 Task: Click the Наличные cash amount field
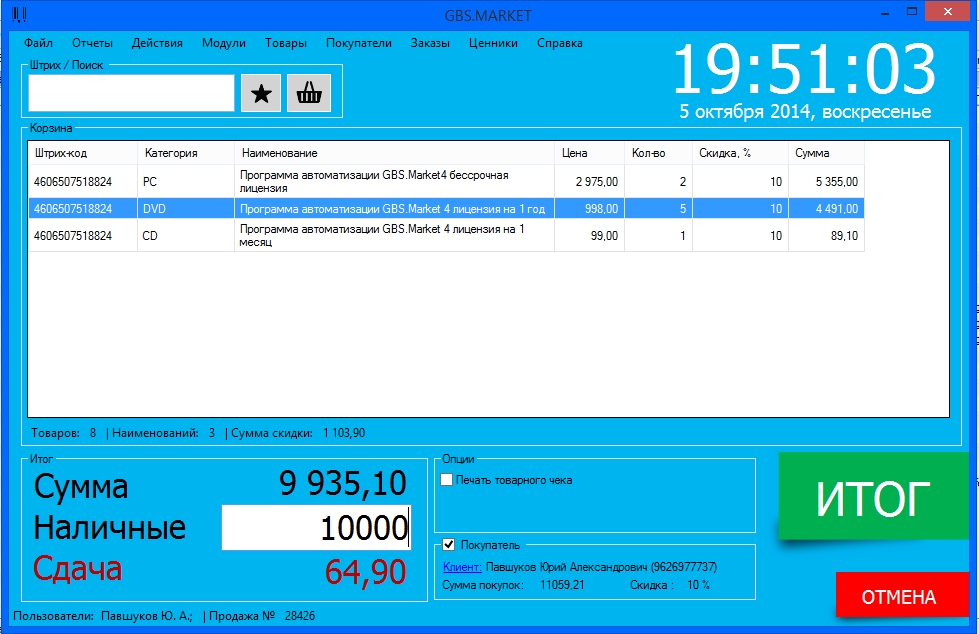317,528
